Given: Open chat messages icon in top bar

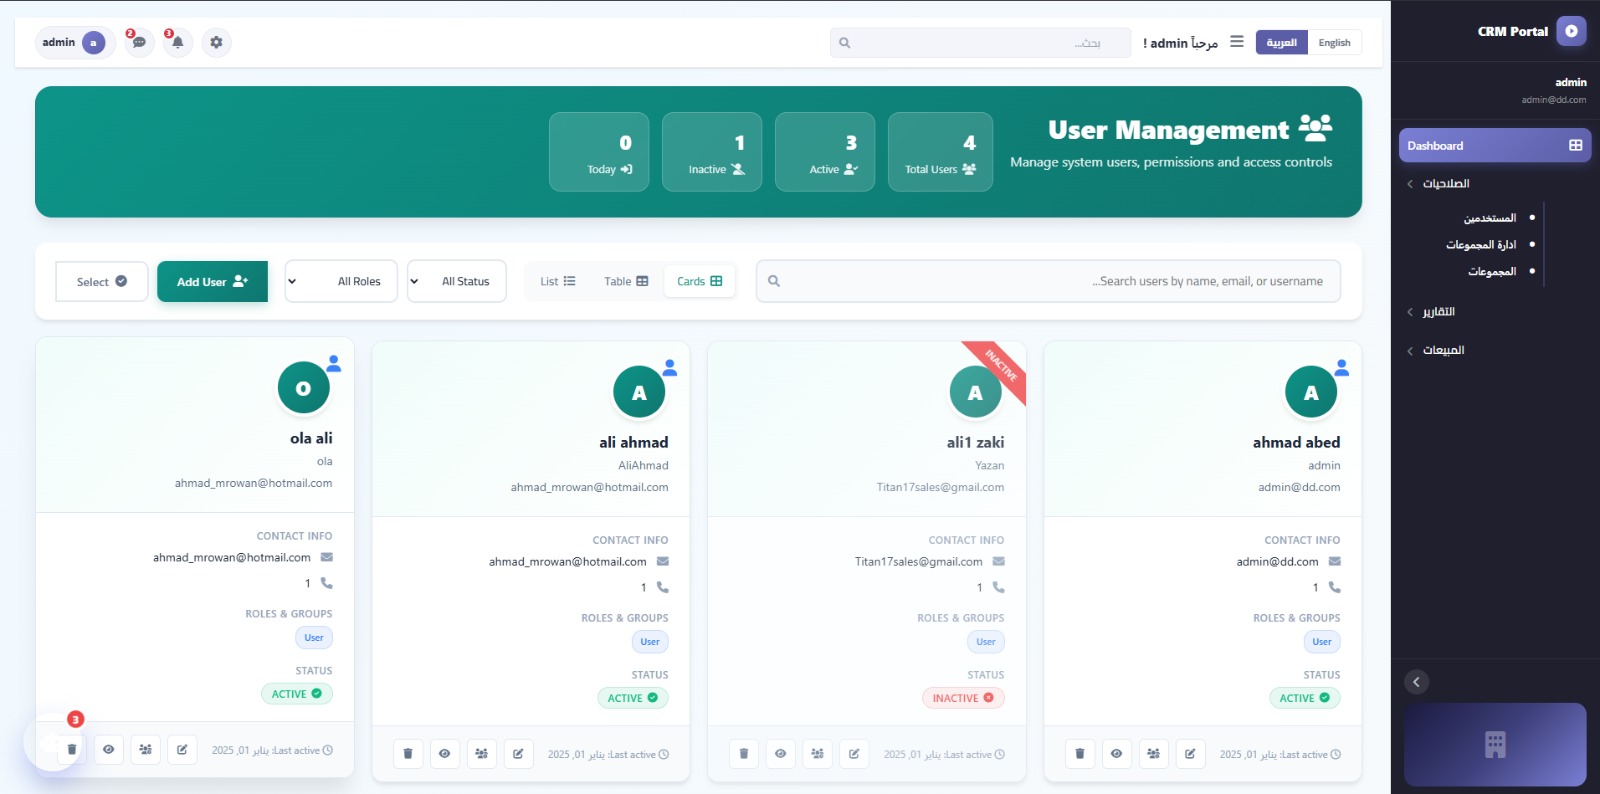Looking at the screenshot, I should 139,42.
